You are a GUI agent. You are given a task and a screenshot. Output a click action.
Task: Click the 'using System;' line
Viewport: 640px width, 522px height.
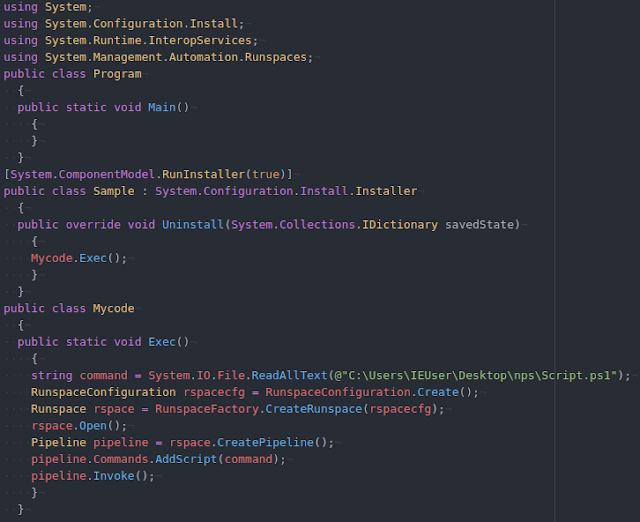pyautogui.click(x=48, y=7)
